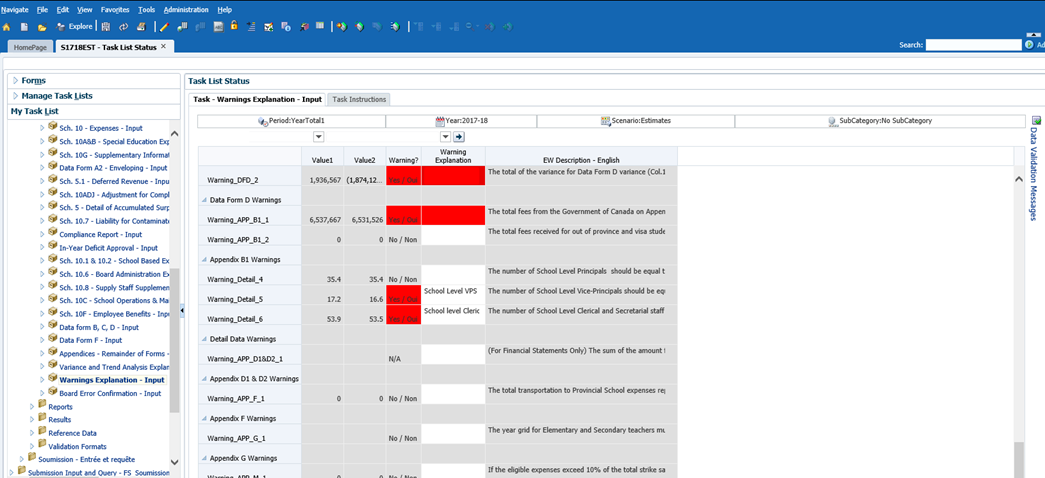Screen dimensions: 1045x478
Task: Expand the Validation Formats tree node
Action: [x=32, y=446]
